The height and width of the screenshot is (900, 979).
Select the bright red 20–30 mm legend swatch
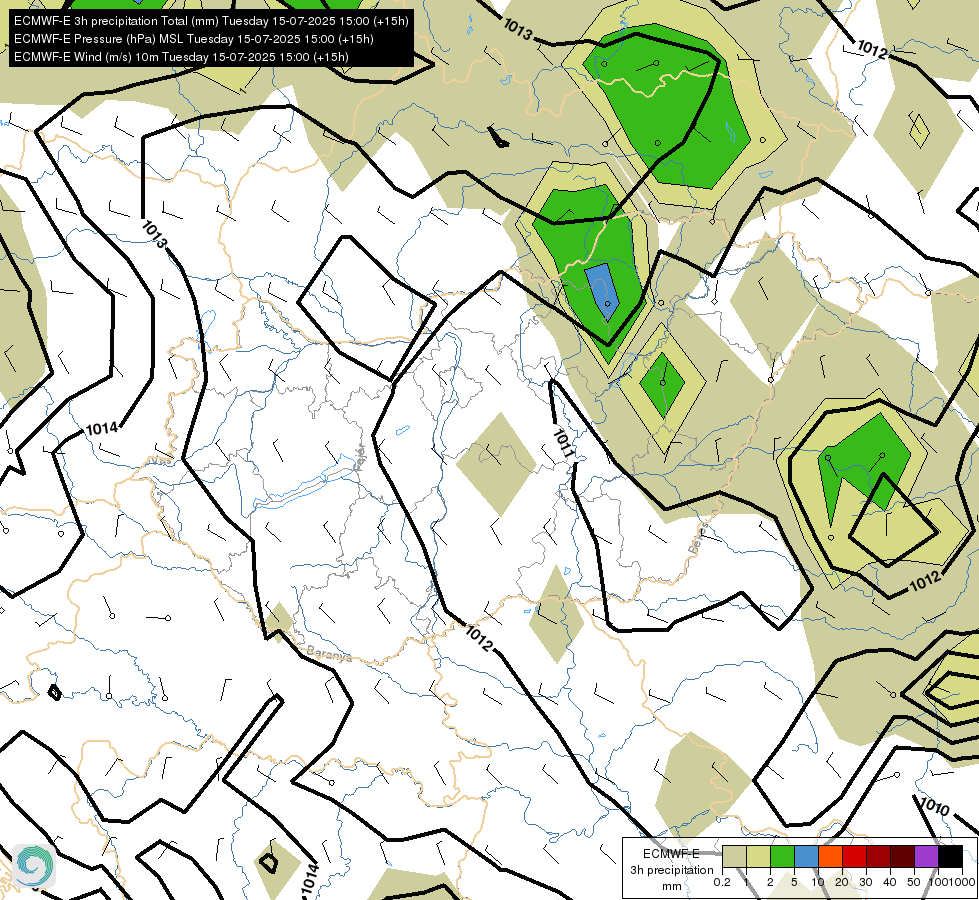coord(854,857)
